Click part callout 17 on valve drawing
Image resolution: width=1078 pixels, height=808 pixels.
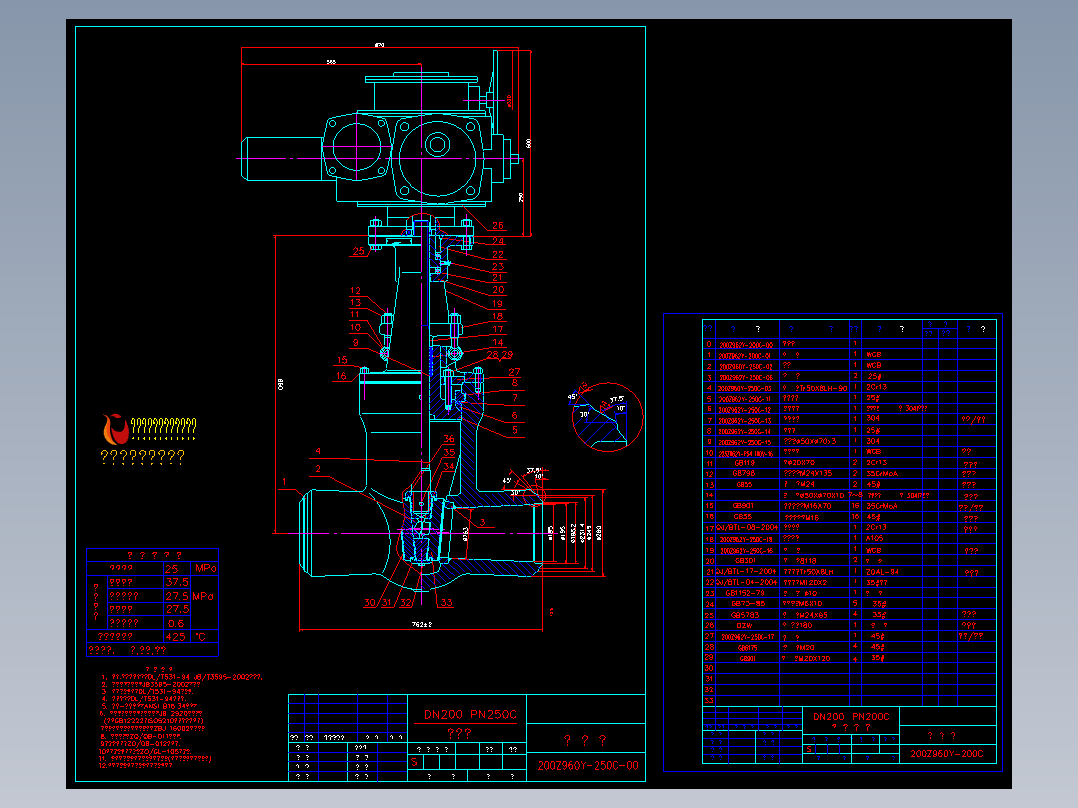498,329
